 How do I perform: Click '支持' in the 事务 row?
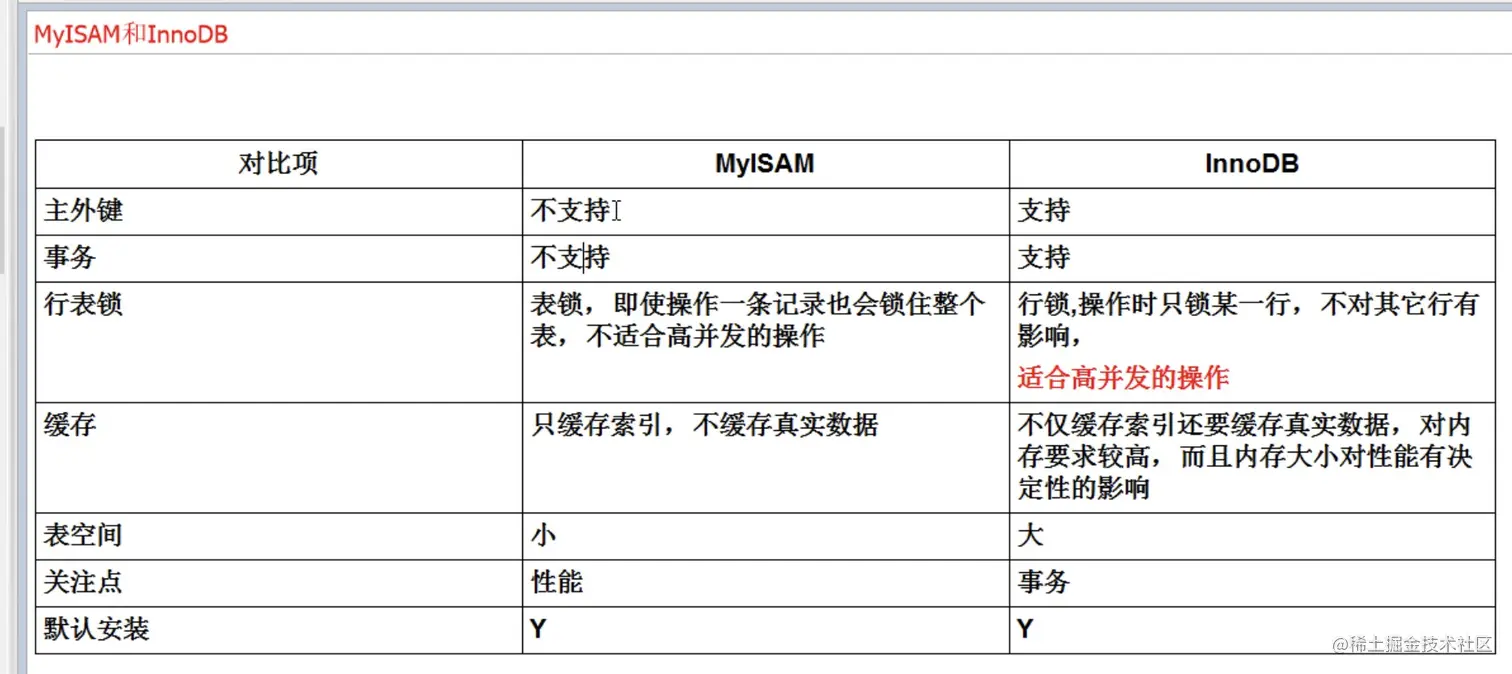1044,258
